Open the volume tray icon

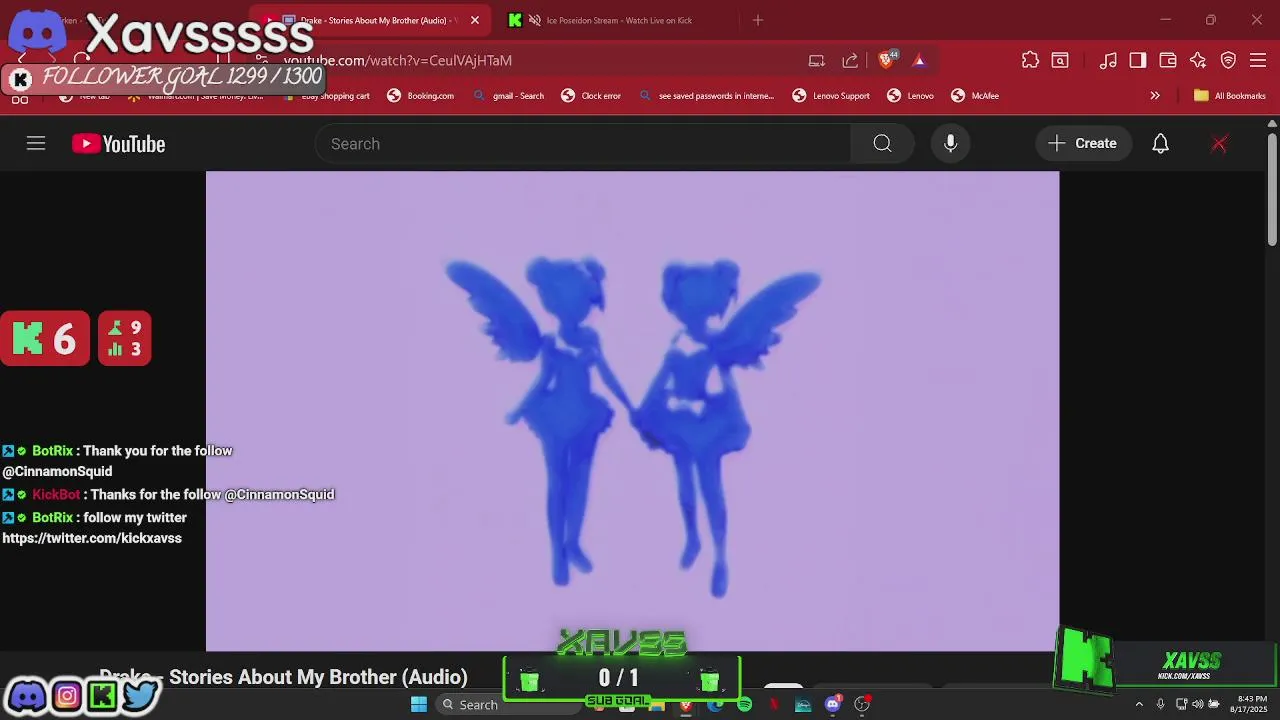[x=1197, y=704]
